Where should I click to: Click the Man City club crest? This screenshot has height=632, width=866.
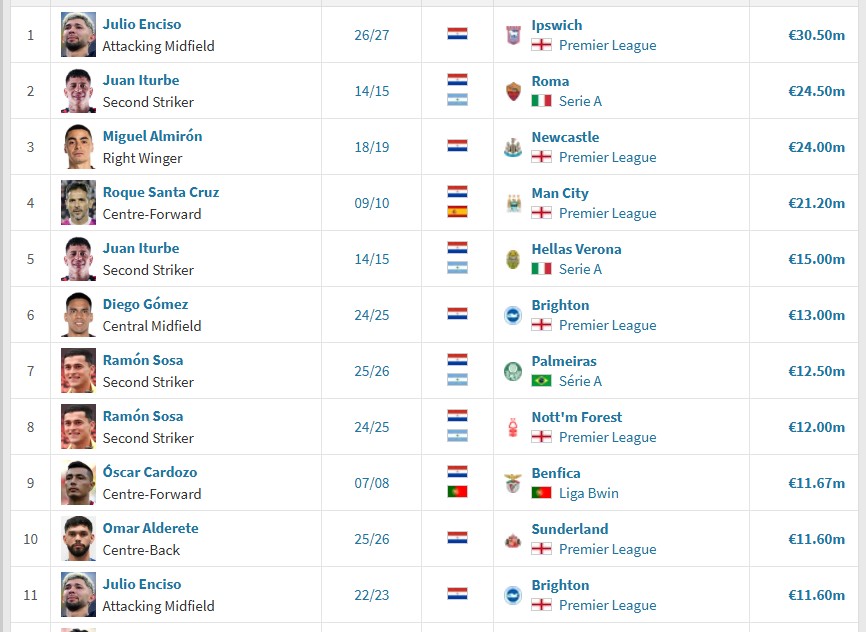pyautogui.click(x=513, y=203)
